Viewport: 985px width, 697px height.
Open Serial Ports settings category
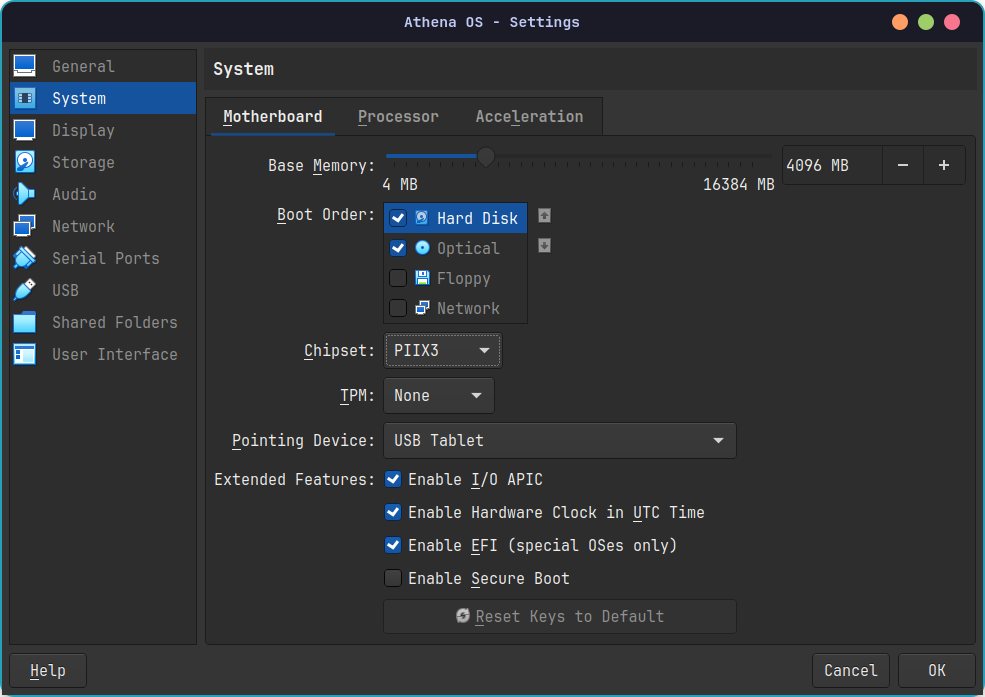click(x=103, y=258)
